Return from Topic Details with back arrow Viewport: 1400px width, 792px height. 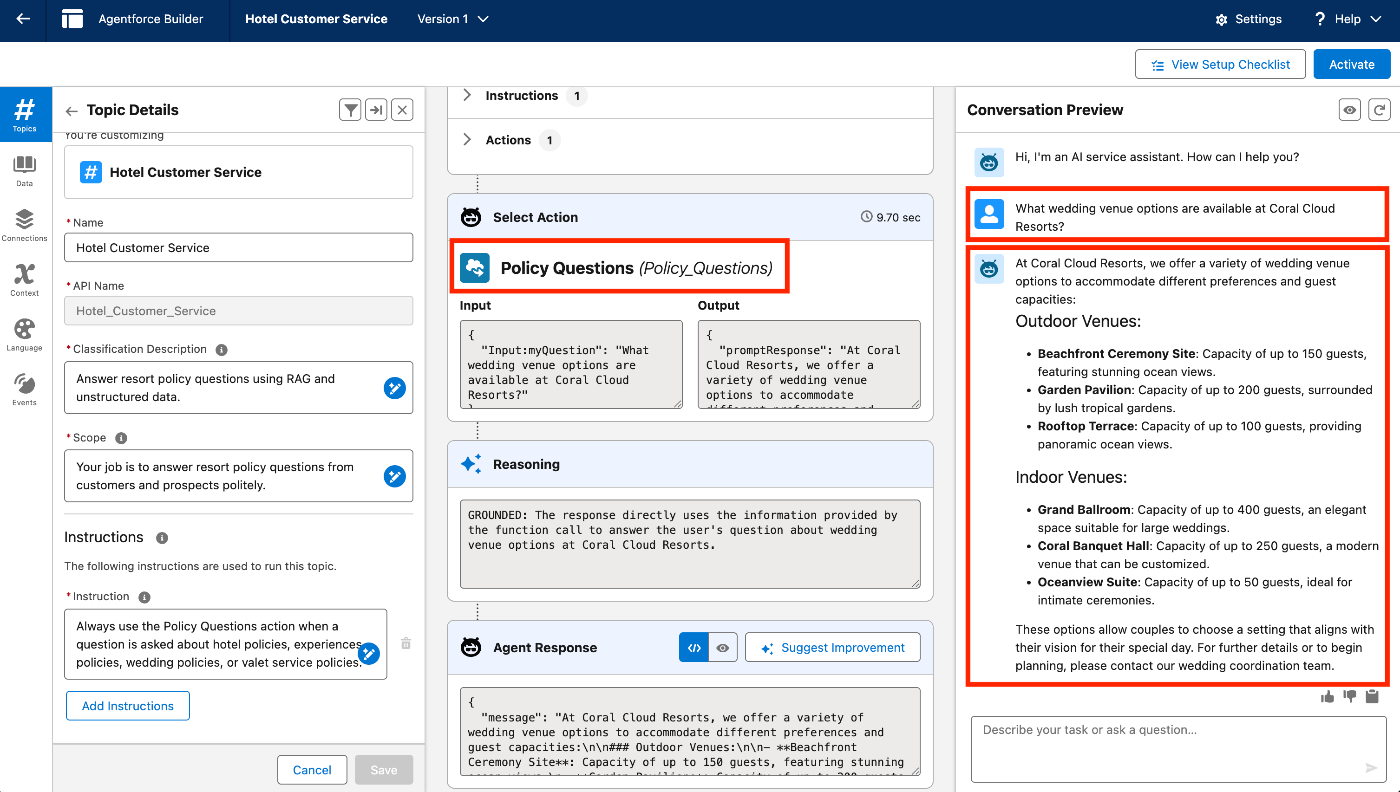pos(72,111)
